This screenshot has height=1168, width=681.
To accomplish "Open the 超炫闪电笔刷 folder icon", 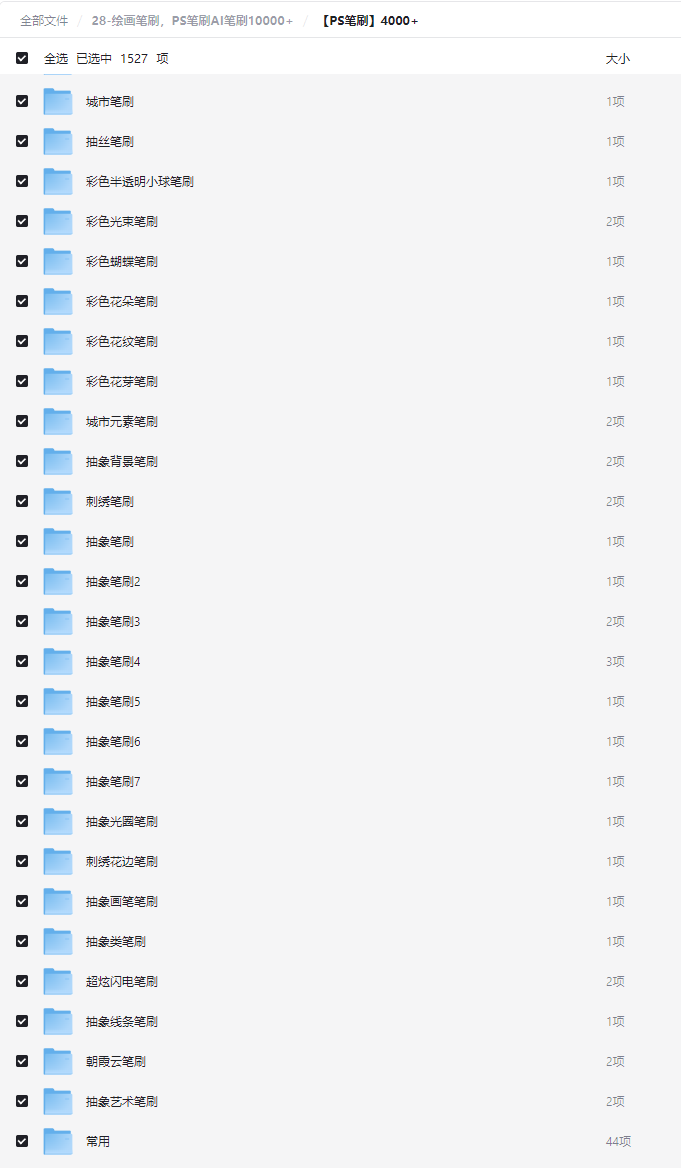I will [57, 982].
